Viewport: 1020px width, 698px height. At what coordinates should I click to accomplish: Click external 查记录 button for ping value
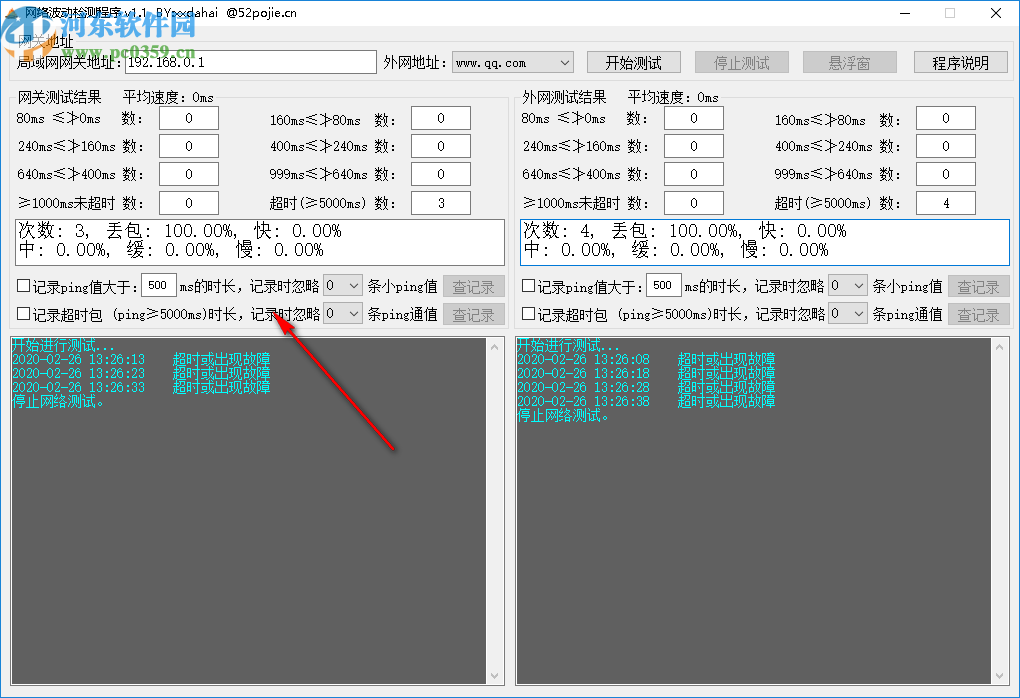(978, 287)
